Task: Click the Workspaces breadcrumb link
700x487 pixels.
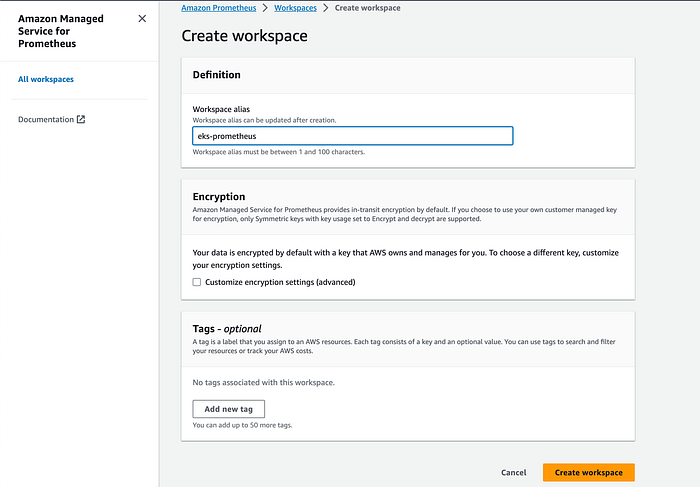Action: click(295, 8)
